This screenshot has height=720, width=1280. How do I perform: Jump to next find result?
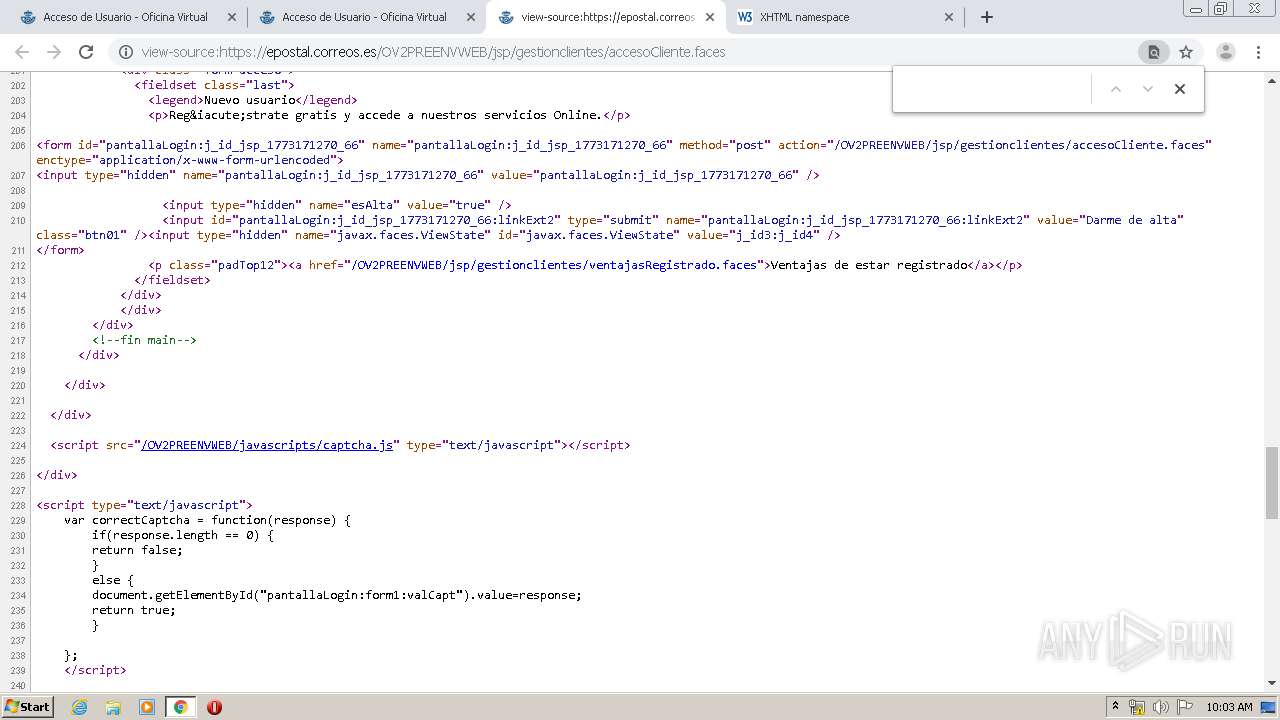pos(1148,89)
